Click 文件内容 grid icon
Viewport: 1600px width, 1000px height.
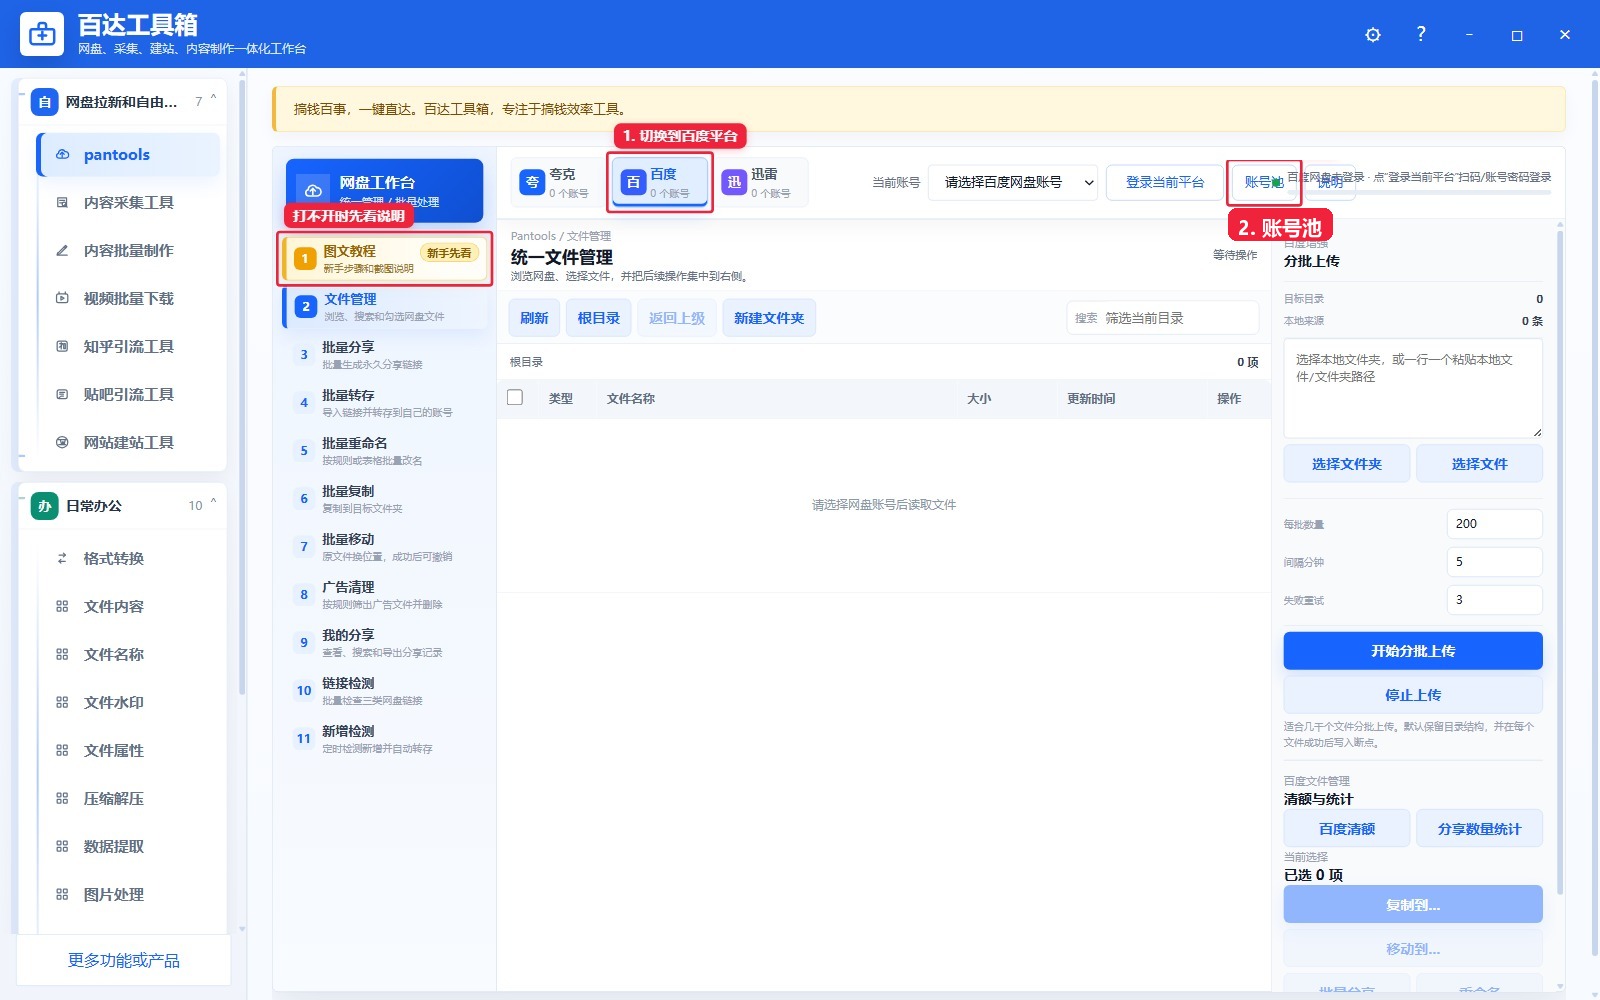(x=62, y=607)
